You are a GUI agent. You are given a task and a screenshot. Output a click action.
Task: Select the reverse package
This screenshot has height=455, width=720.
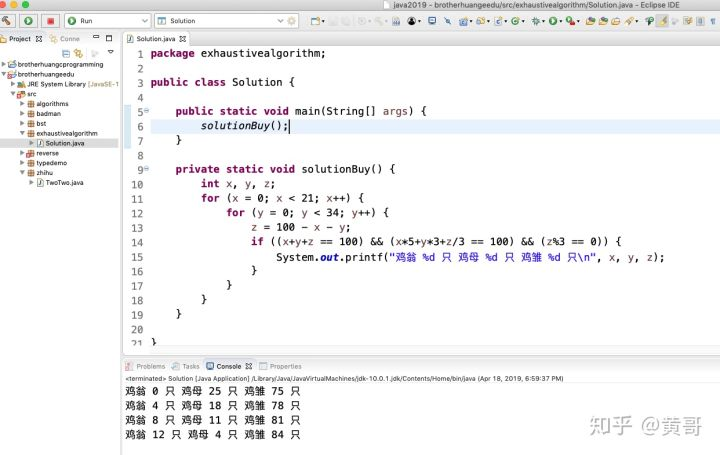pos(47,153)
